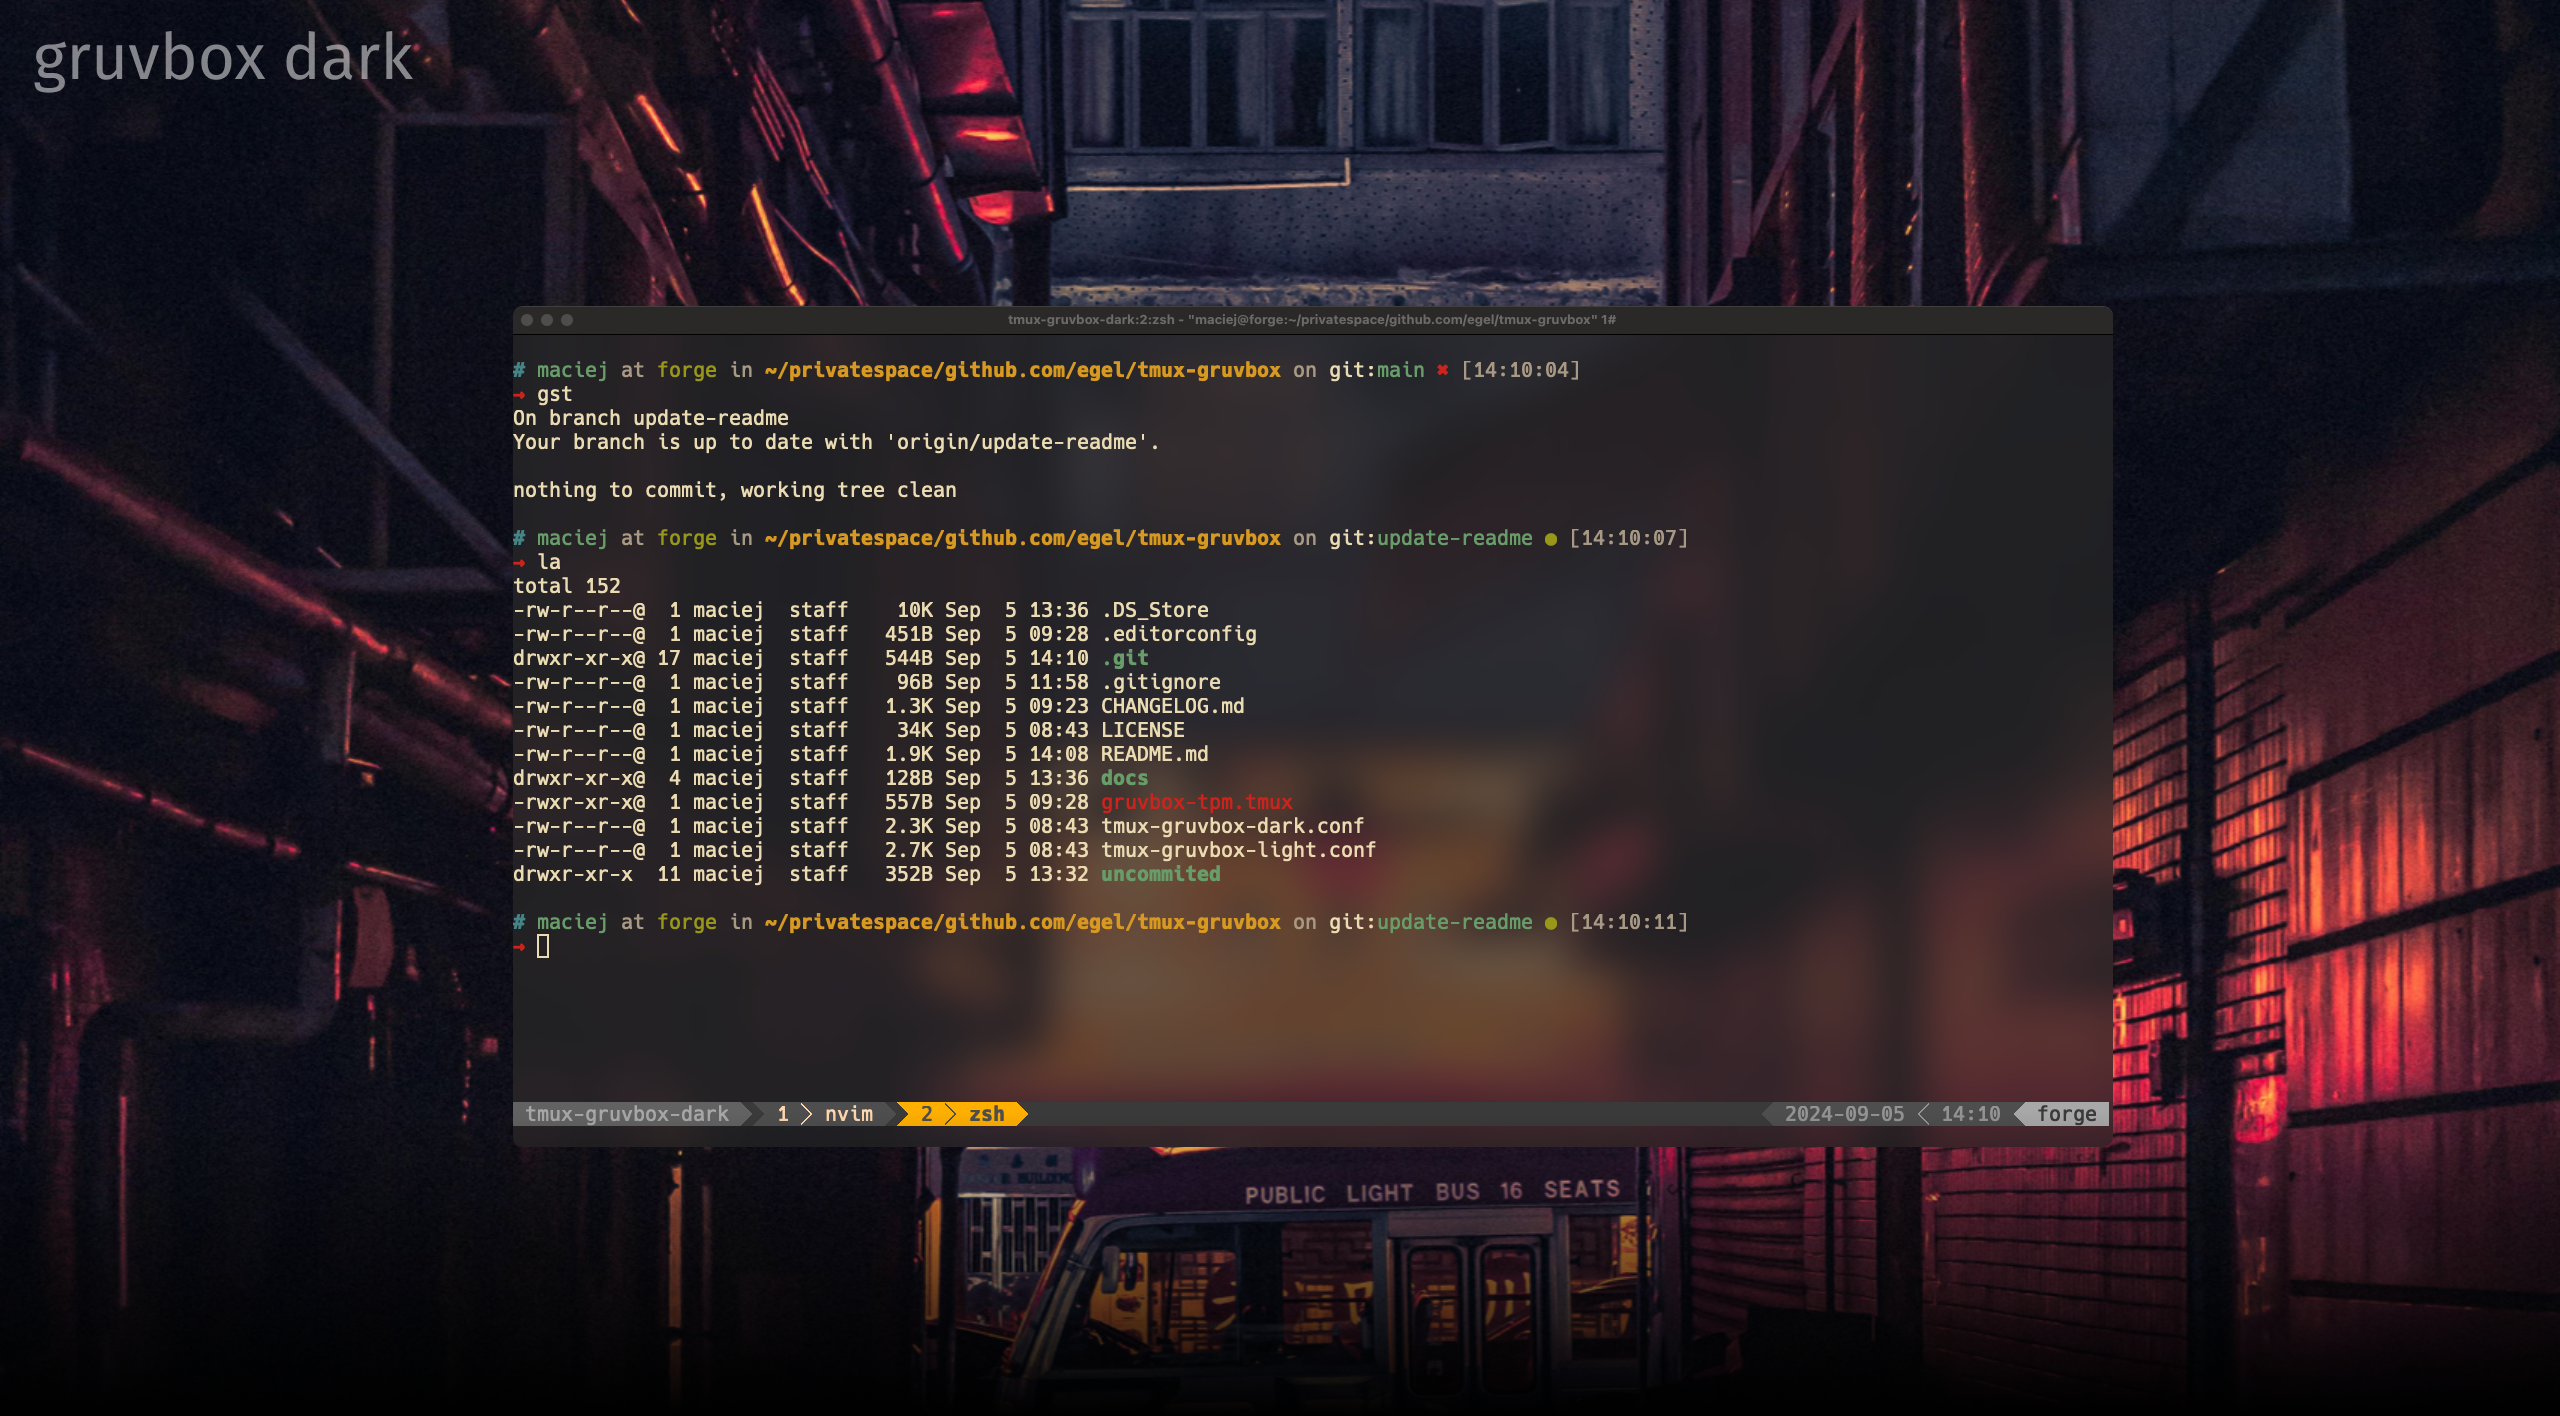2560x1416 pixels.
Task: Click the .git directory name
Action: coord(1125,658)
